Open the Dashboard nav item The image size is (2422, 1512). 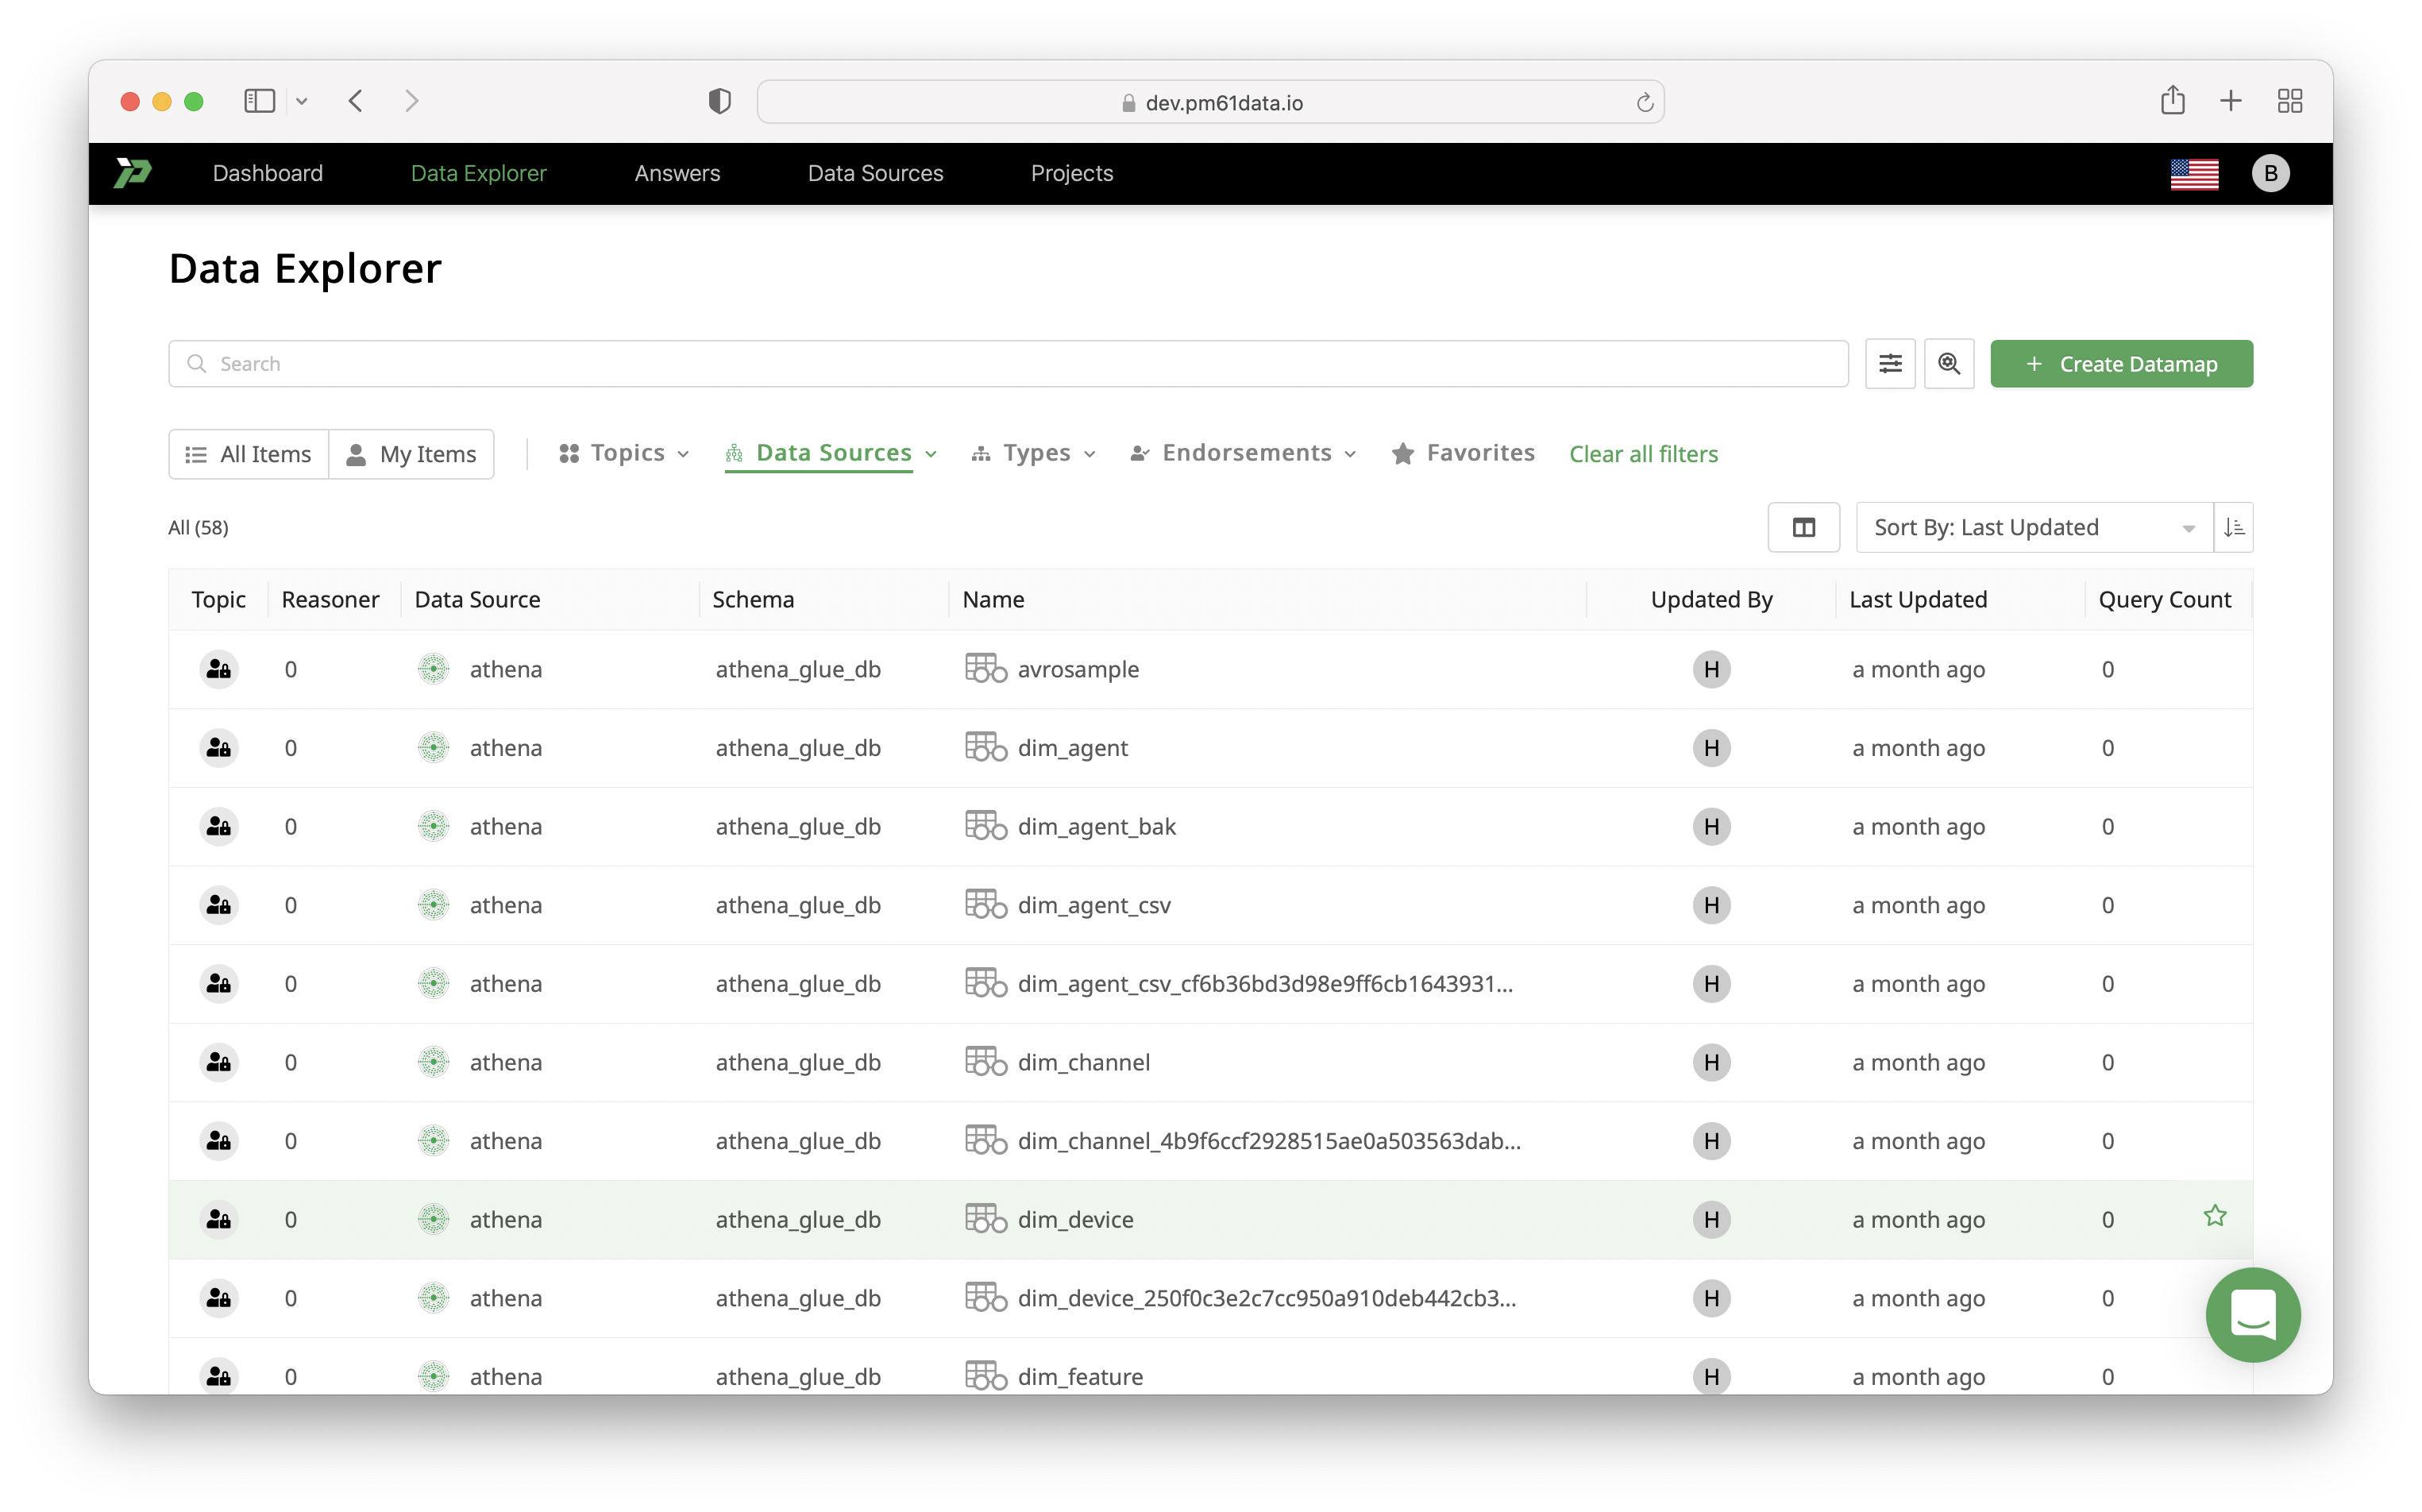point(268,173)
